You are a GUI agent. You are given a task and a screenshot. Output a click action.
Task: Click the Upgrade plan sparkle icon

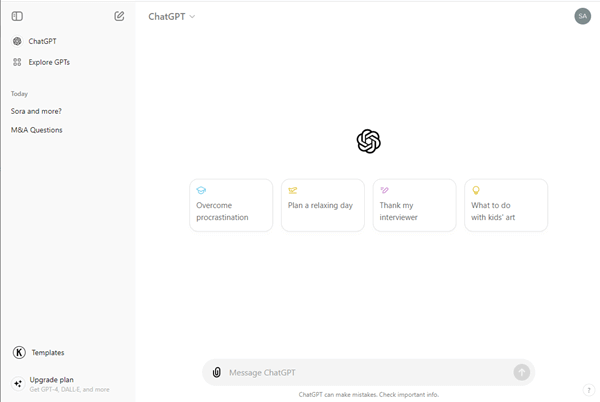pyautogui.click(x=18, y=384)
